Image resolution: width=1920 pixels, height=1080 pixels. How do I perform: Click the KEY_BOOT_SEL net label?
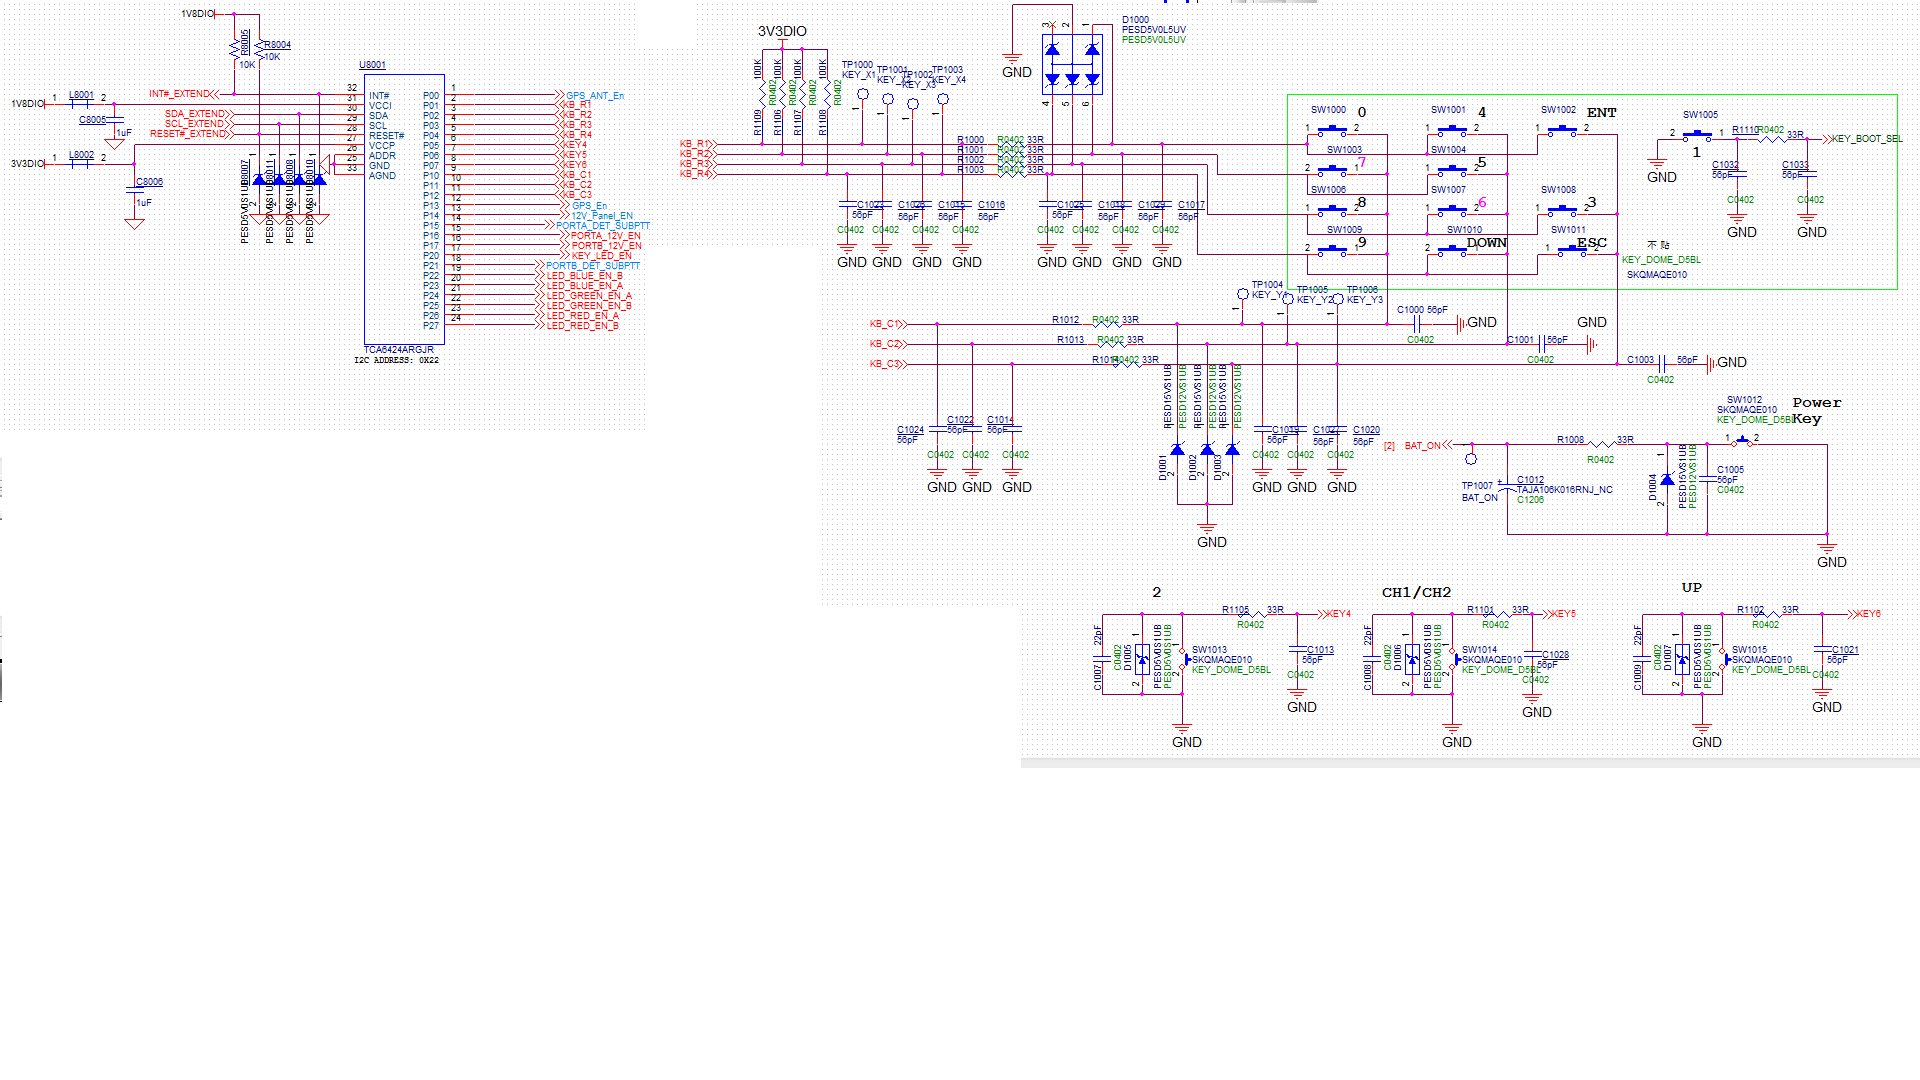[x=1868, y=139]
